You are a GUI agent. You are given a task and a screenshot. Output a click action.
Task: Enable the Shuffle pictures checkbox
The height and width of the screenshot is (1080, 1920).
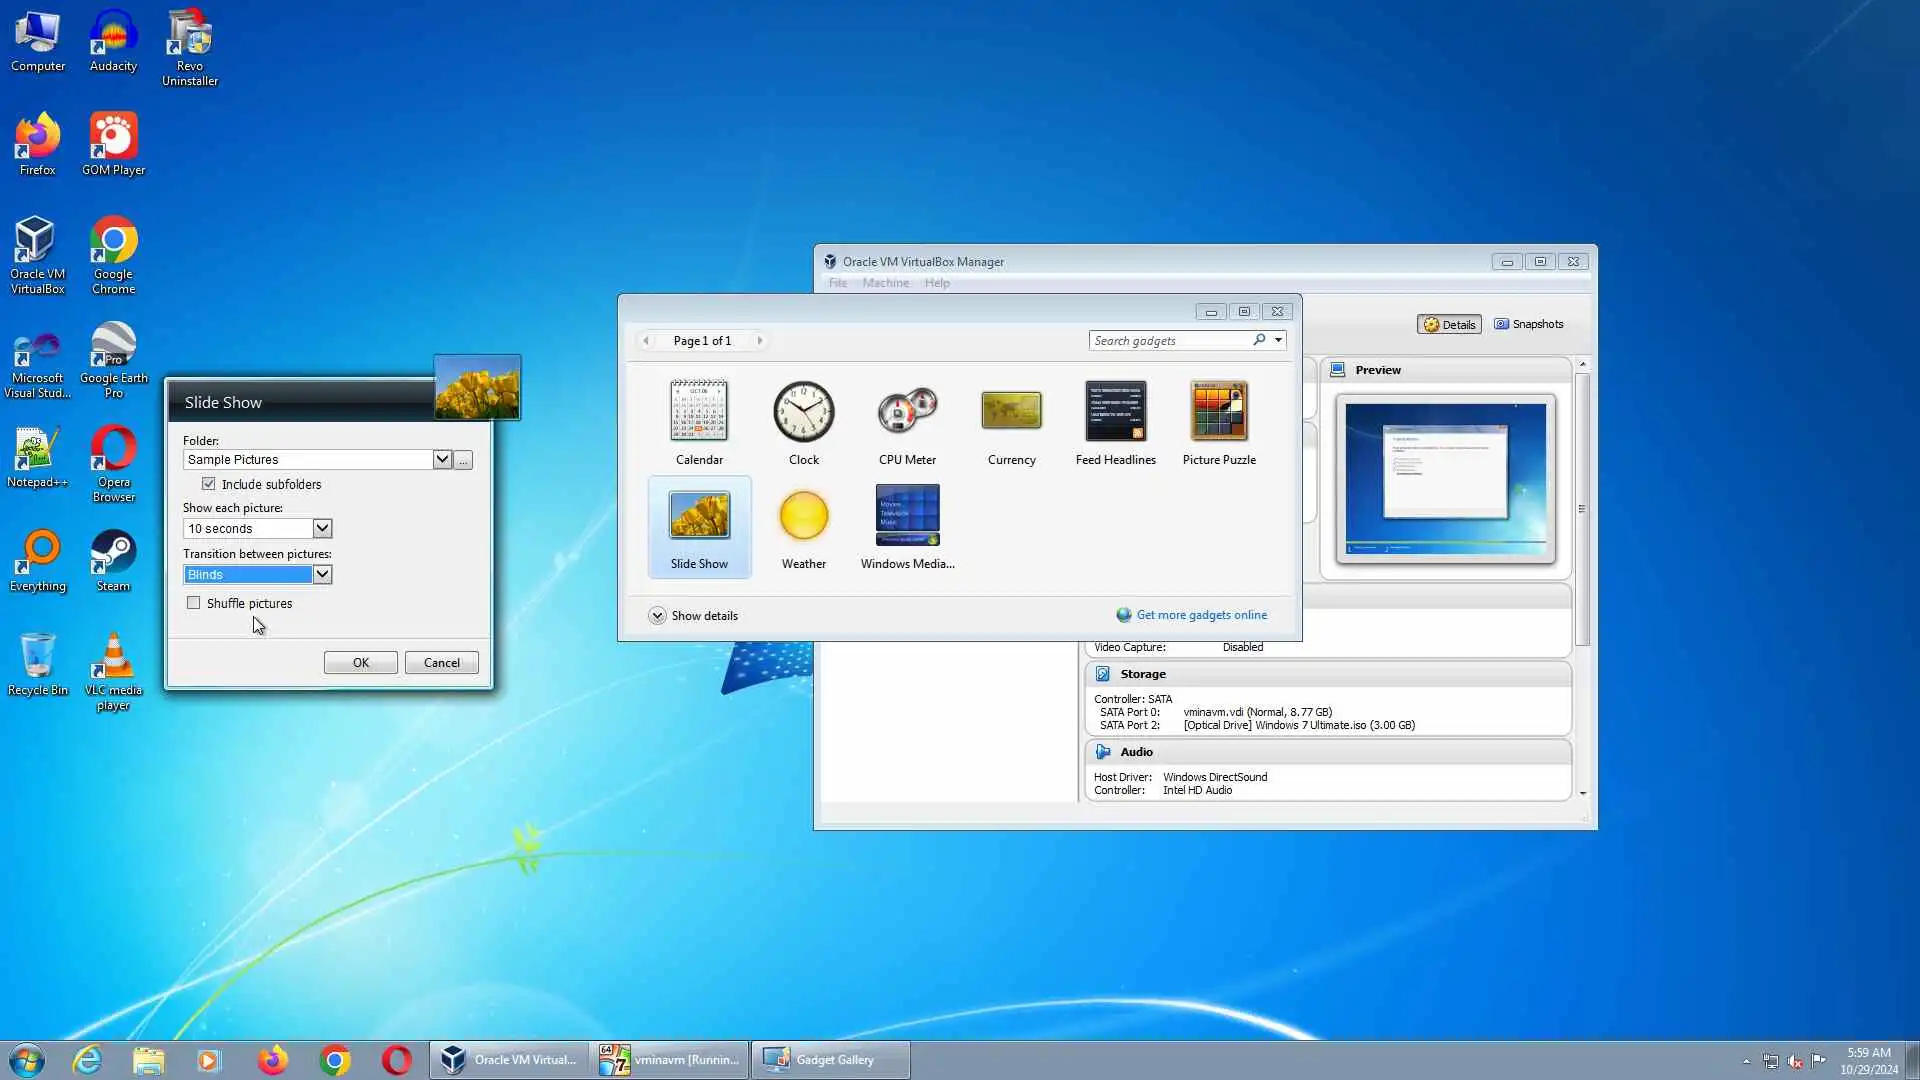pos(194,603)
